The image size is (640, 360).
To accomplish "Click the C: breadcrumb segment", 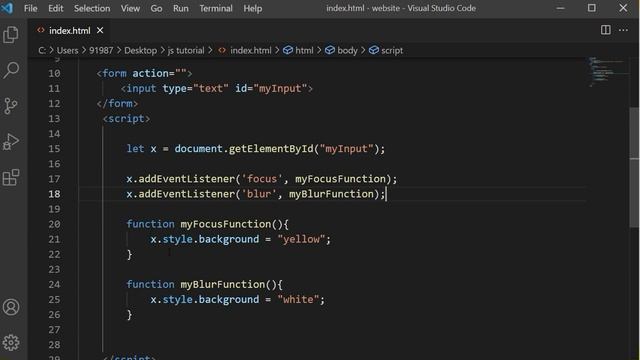I will [x=42, y=50].
